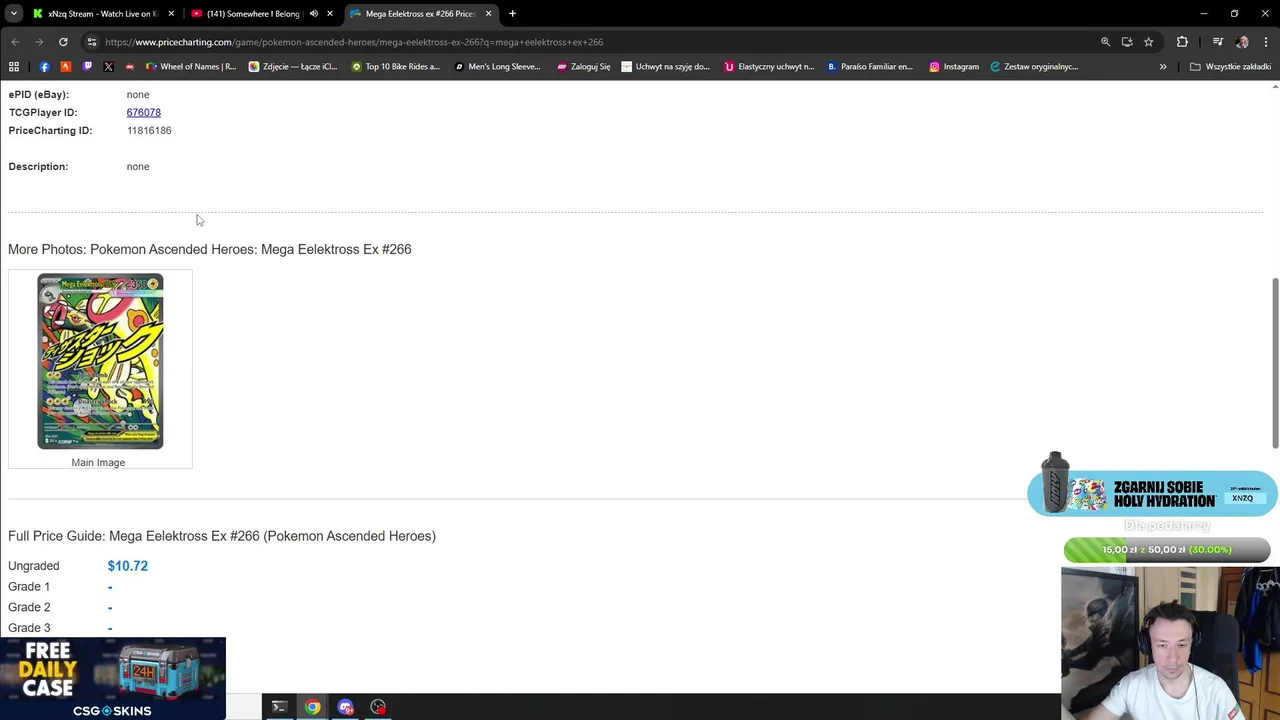Go back to the previous page
Screen dimensions: 1280x720
tap(15, 42)
